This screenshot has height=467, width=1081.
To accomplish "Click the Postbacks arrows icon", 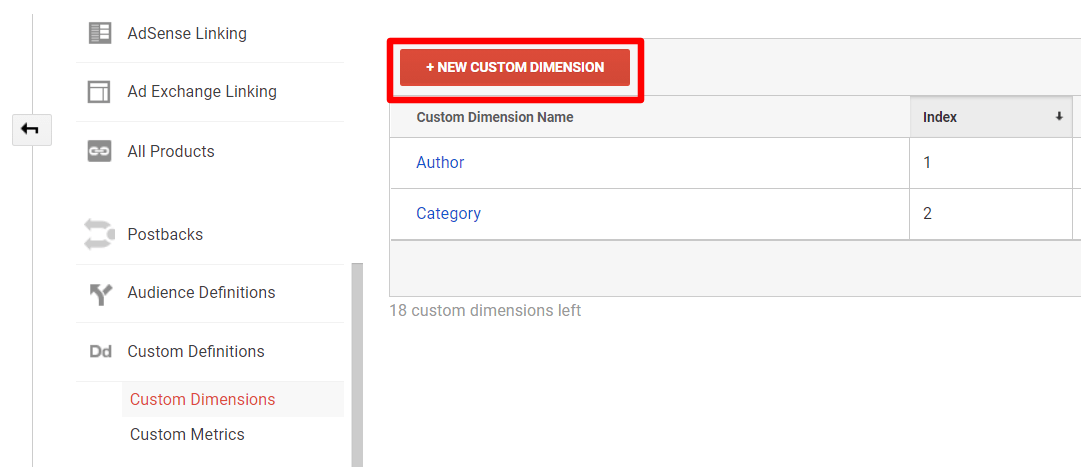I will tap(100, 235).
